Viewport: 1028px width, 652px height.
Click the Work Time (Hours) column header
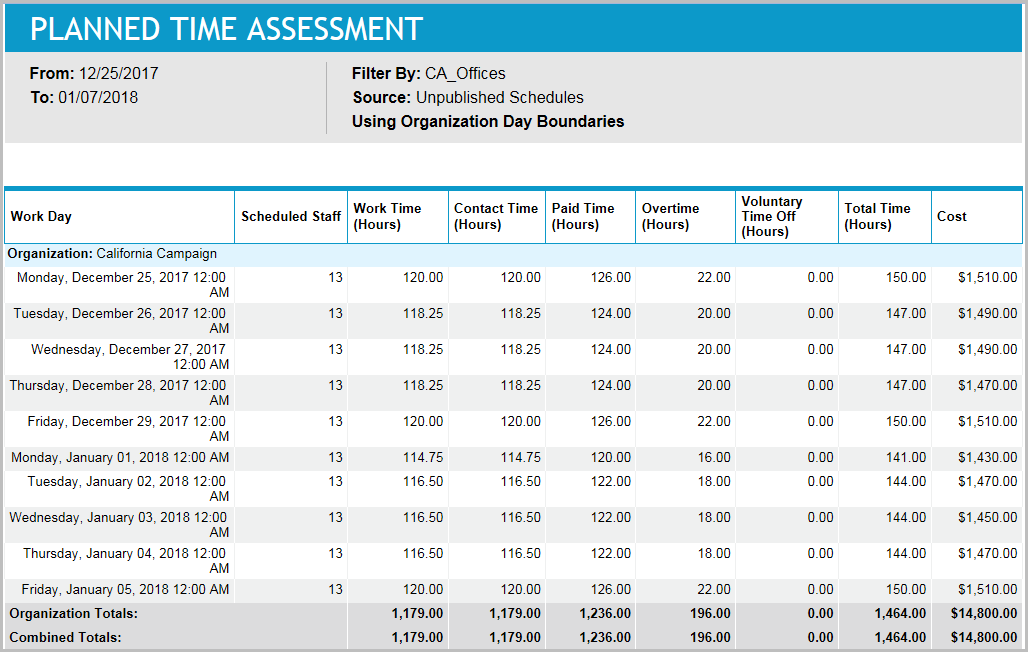pos(389,216)
